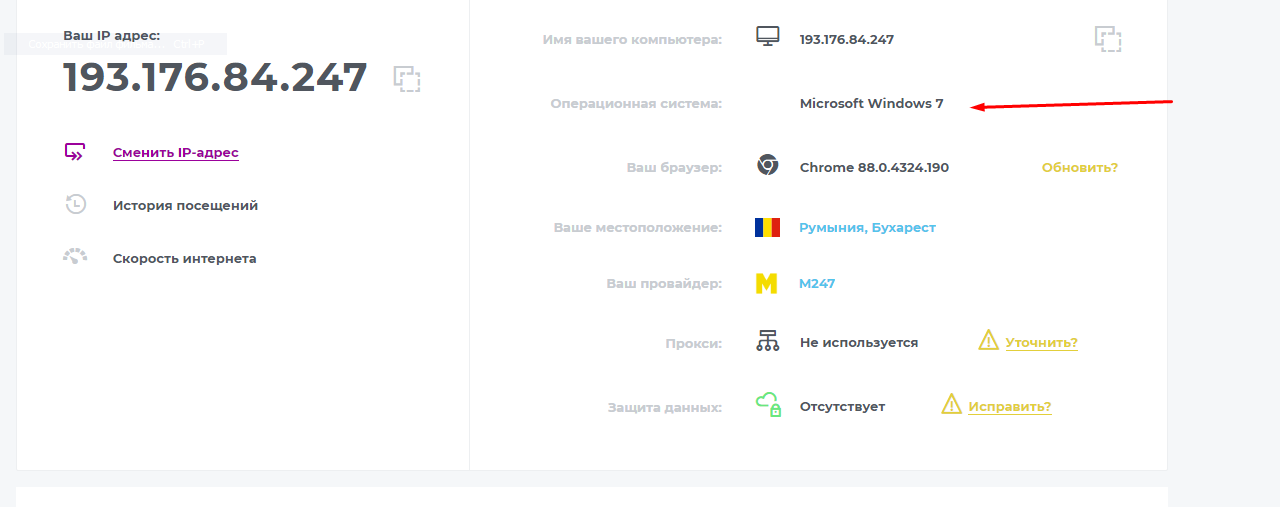Click the Romanian flag icon
The width and height of the screenshot is (1280, 507).
[x=767, y=227]
